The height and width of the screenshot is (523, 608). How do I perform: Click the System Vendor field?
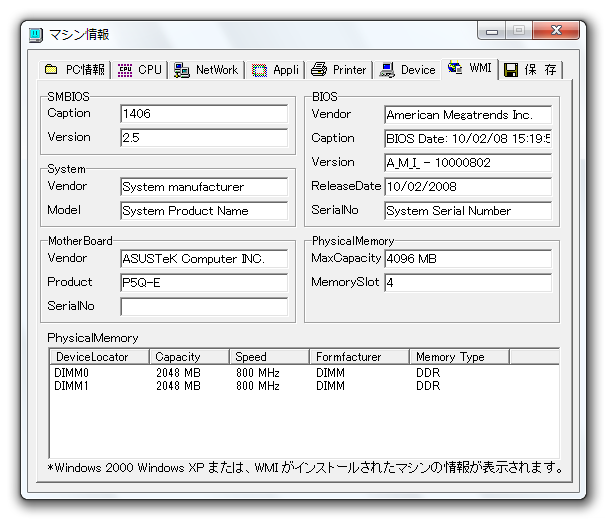(x=204, y=187)
